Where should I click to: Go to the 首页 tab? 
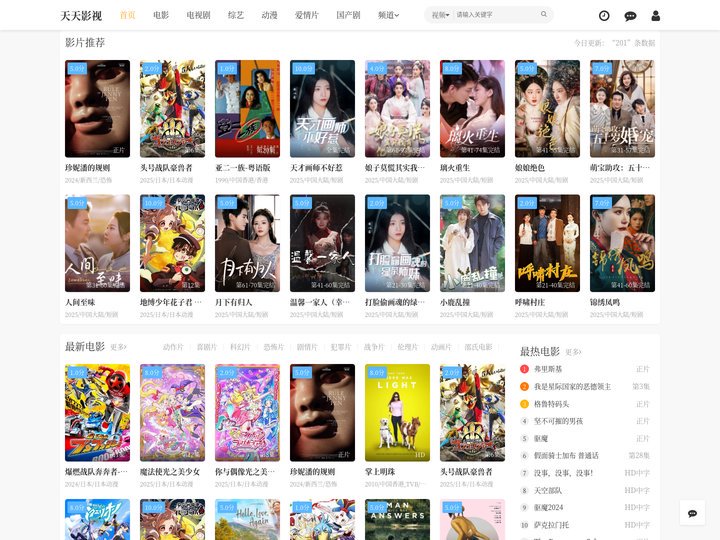pyautogui.click(x=127, y=15)
